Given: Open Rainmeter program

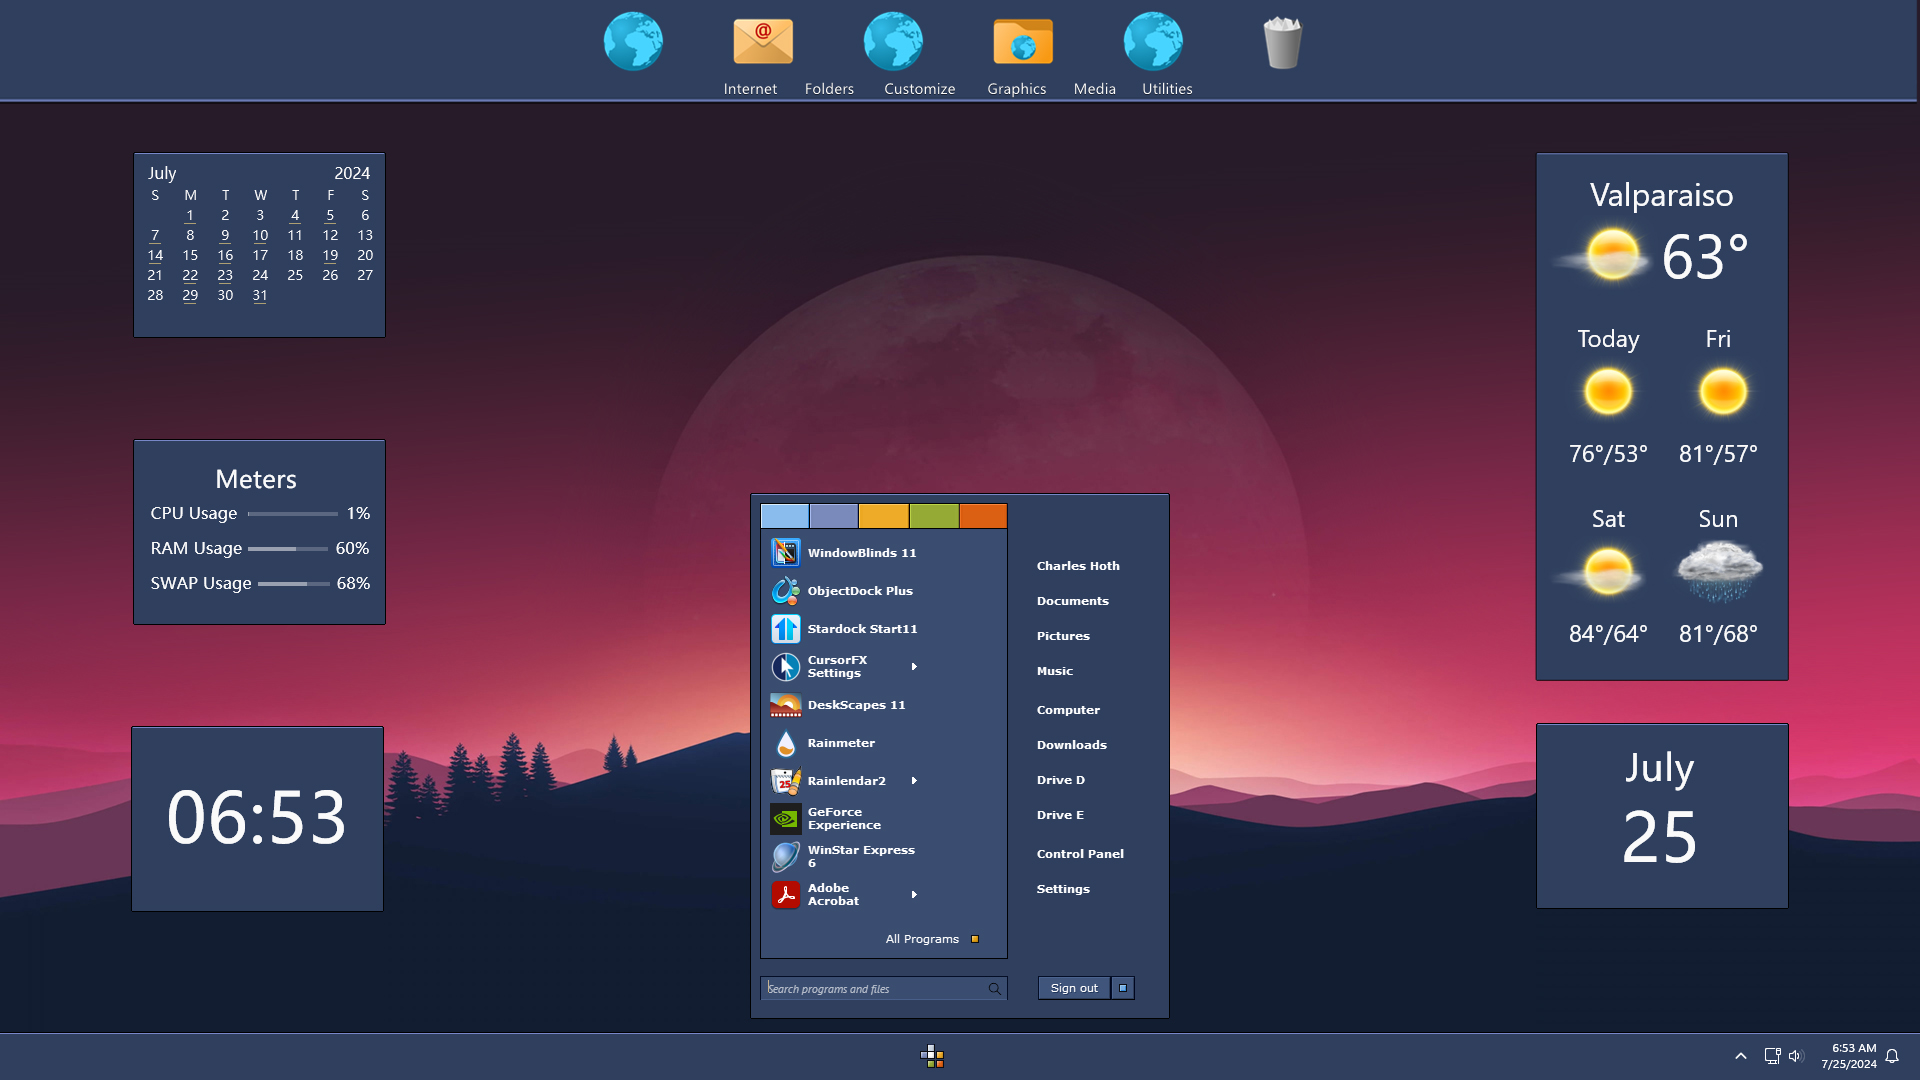Looking at the screenshot, I should tap(840, 743).
